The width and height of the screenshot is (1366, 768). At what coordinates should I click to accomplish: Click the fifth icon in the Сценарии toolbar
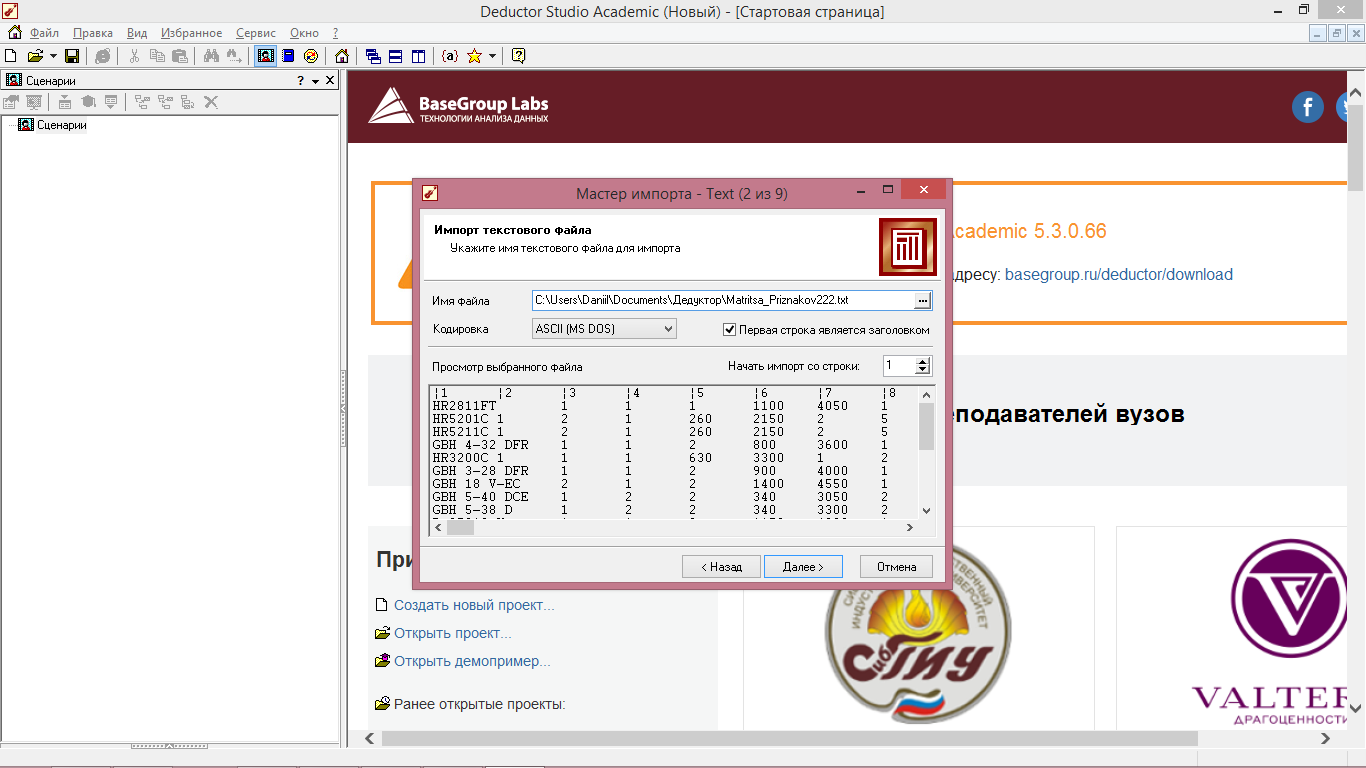(x=111, y=102)
